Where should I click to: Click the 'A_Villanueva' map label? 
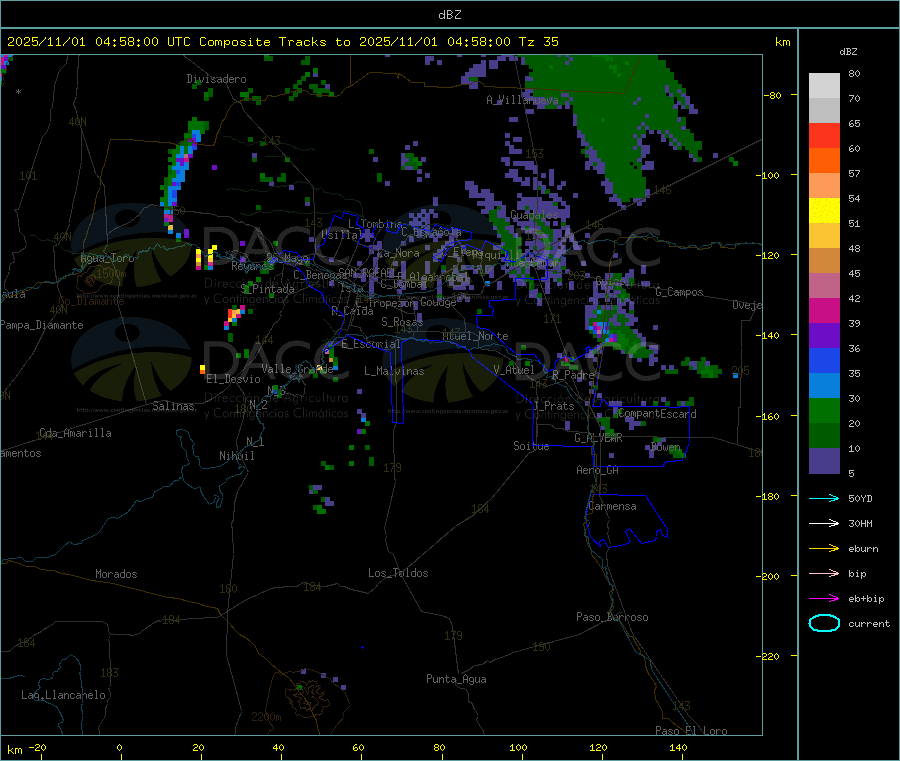[522, 100]
